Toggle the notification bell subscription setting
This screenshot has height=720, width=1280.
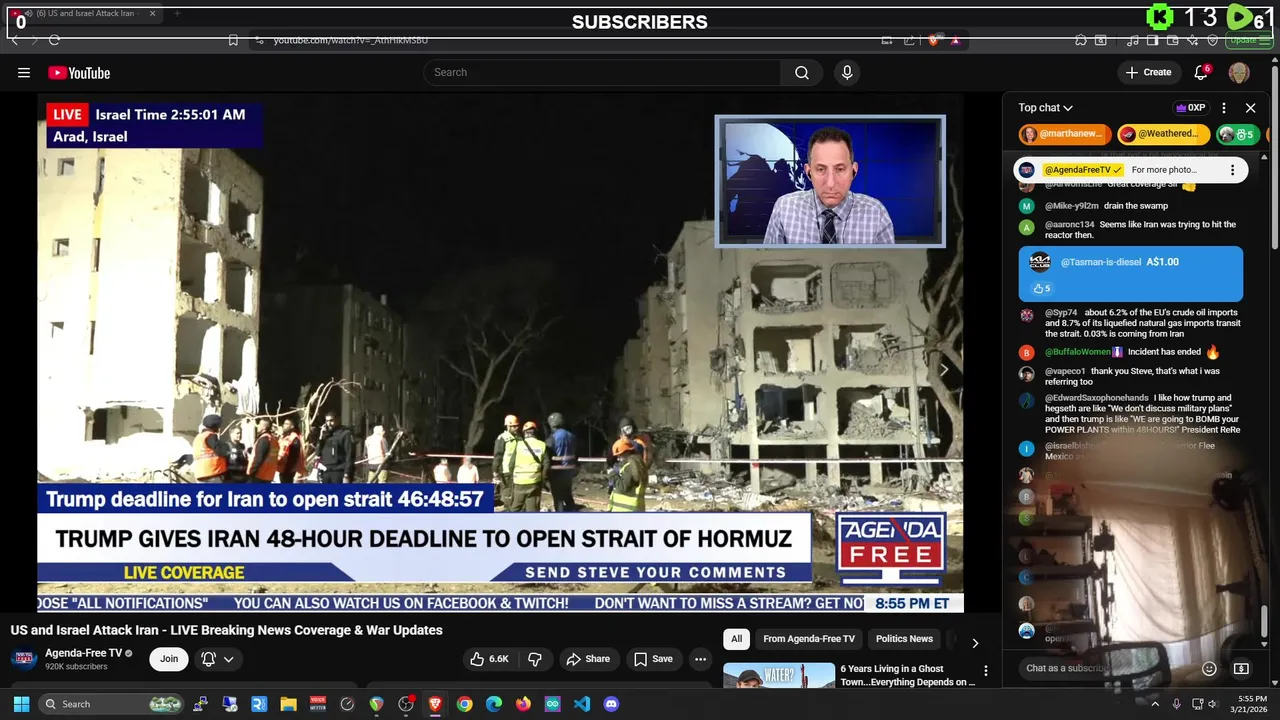pos(208,659)
